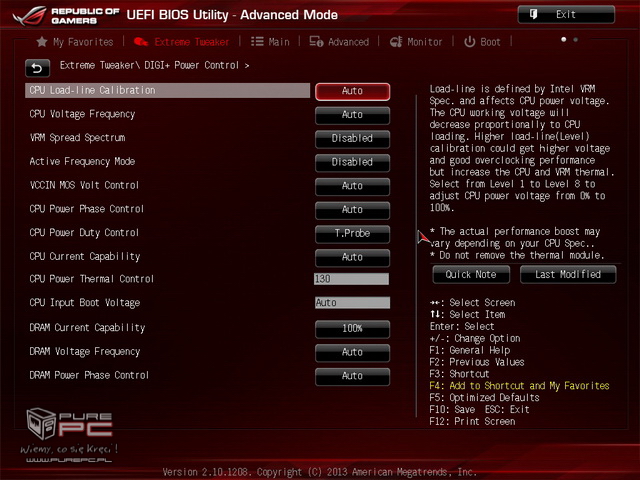Open DRAM Power Phase Control dropdown

pyautogui.click(x=352, y=376)
